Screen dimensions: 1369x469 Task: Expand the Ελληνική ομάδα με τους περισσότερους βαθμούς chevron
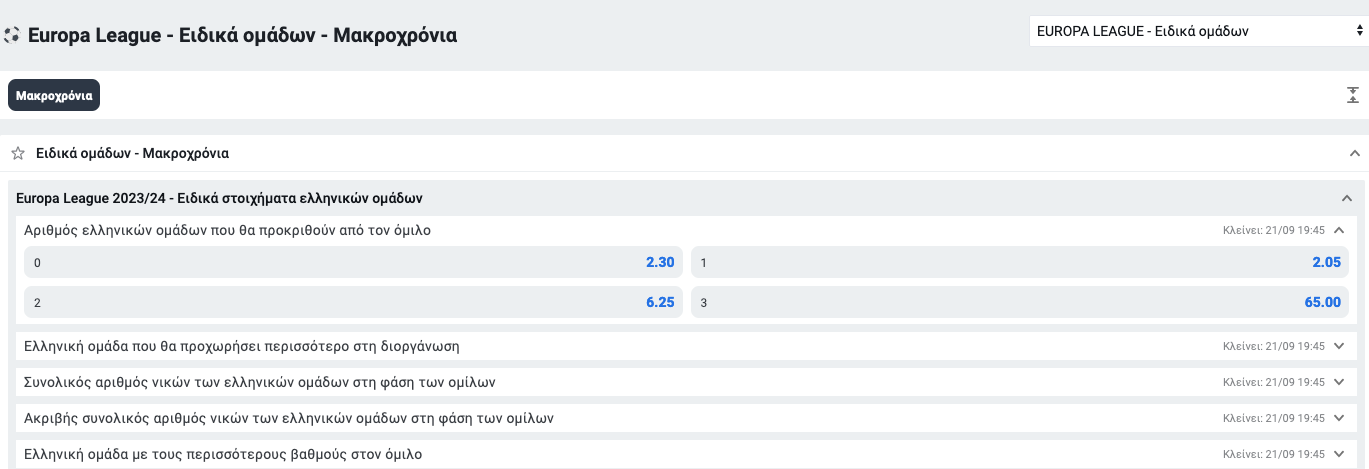coord(1339,454)
